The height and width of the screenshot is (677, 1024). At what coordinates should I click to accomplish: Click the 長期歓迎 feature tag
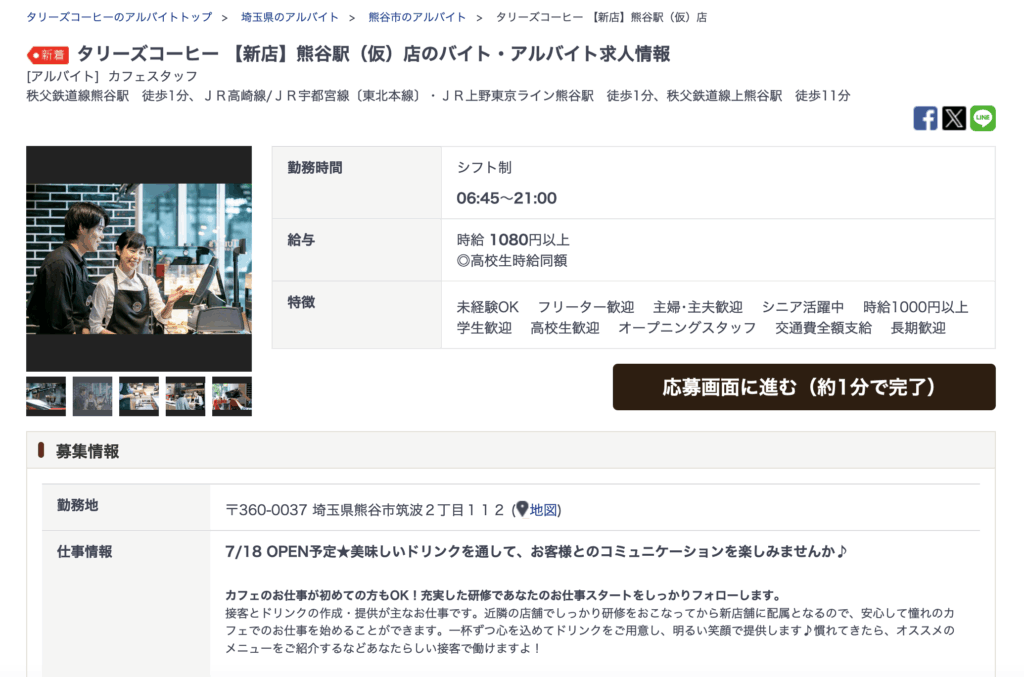[918, 328]
